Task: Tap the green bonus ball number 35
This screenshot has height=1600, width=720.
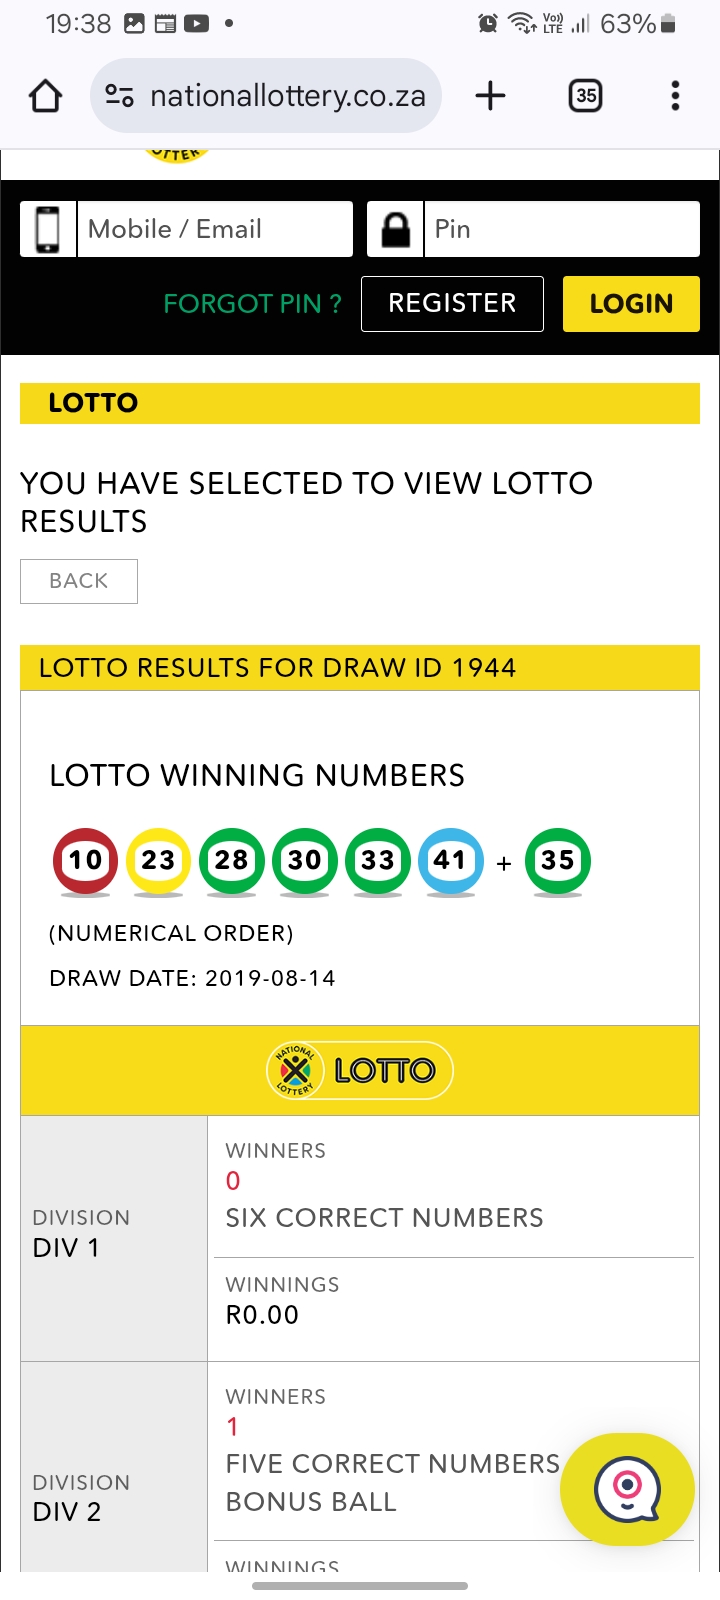Action: (x=557, y=860)
